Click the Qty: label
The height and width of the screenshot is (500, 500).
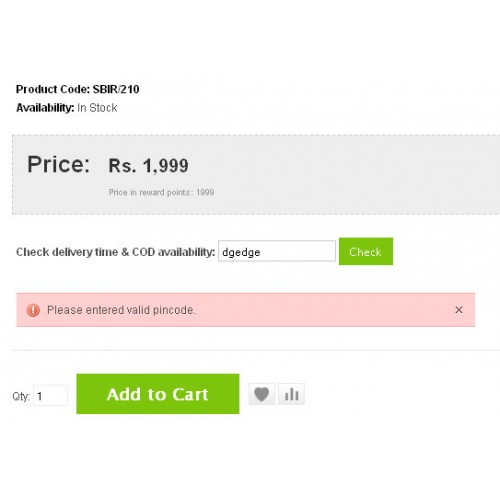tap(21, 396)
